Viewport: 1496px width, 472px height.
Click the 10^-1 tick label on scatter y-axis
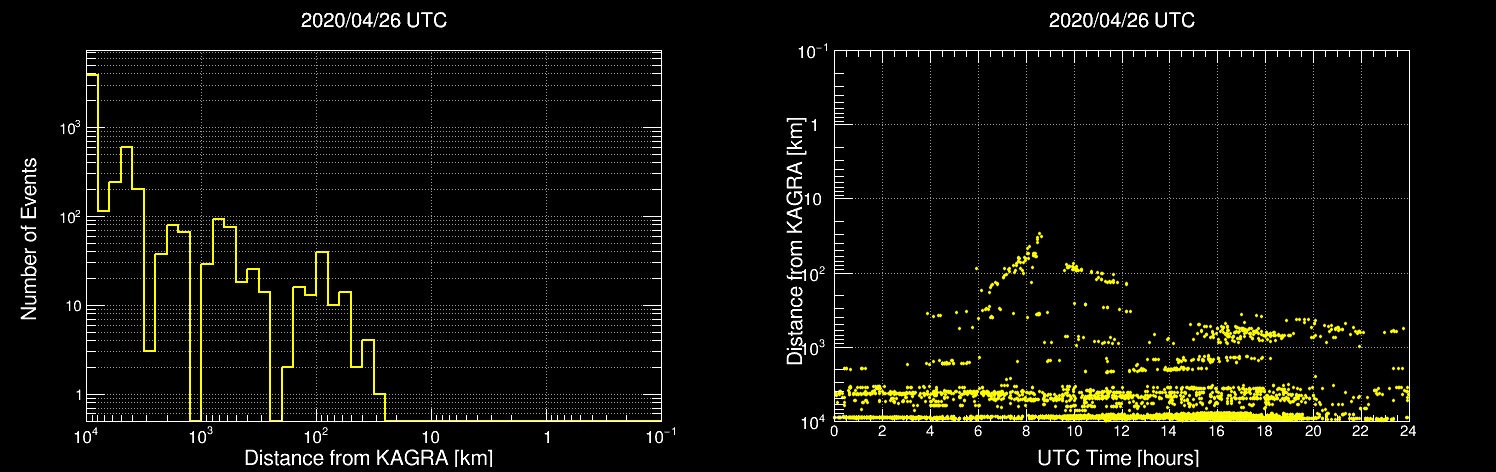coord(814,49)
